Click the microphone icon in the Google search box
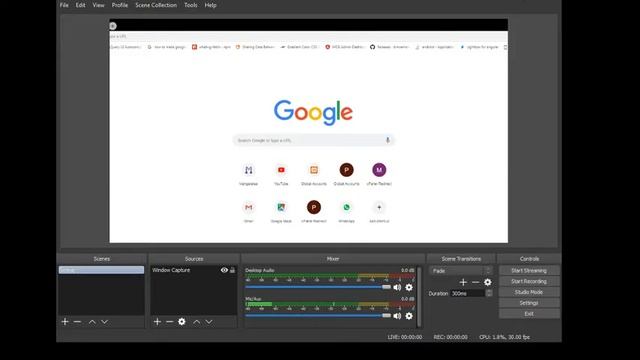Screen dimensions: 640x360 pyautogui.click(x=387, y=140)
